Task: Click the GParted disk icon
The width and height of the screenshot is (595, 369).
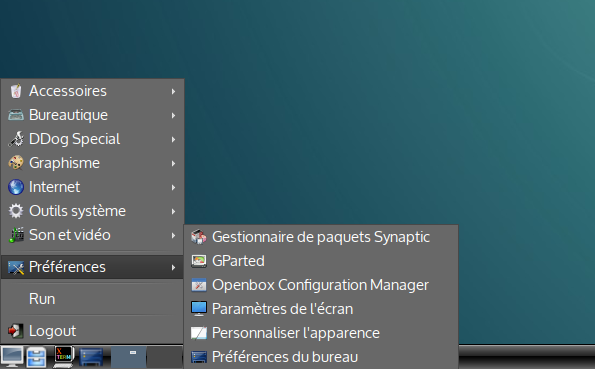Action: tap(198, 261)
